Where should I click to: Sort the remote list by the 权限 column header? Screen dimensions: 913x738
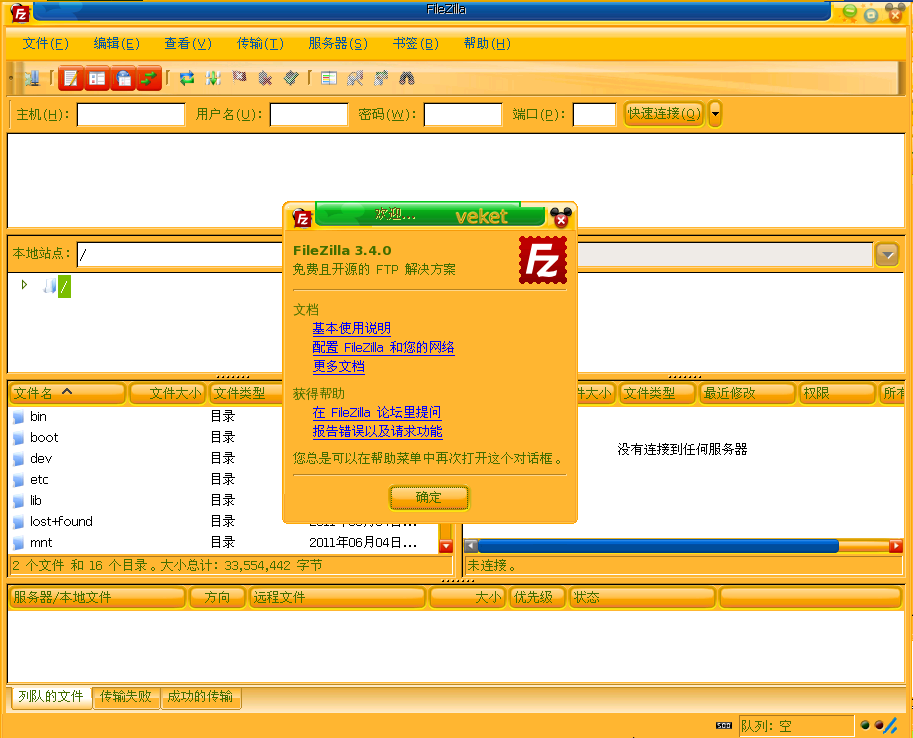(837, 394)
